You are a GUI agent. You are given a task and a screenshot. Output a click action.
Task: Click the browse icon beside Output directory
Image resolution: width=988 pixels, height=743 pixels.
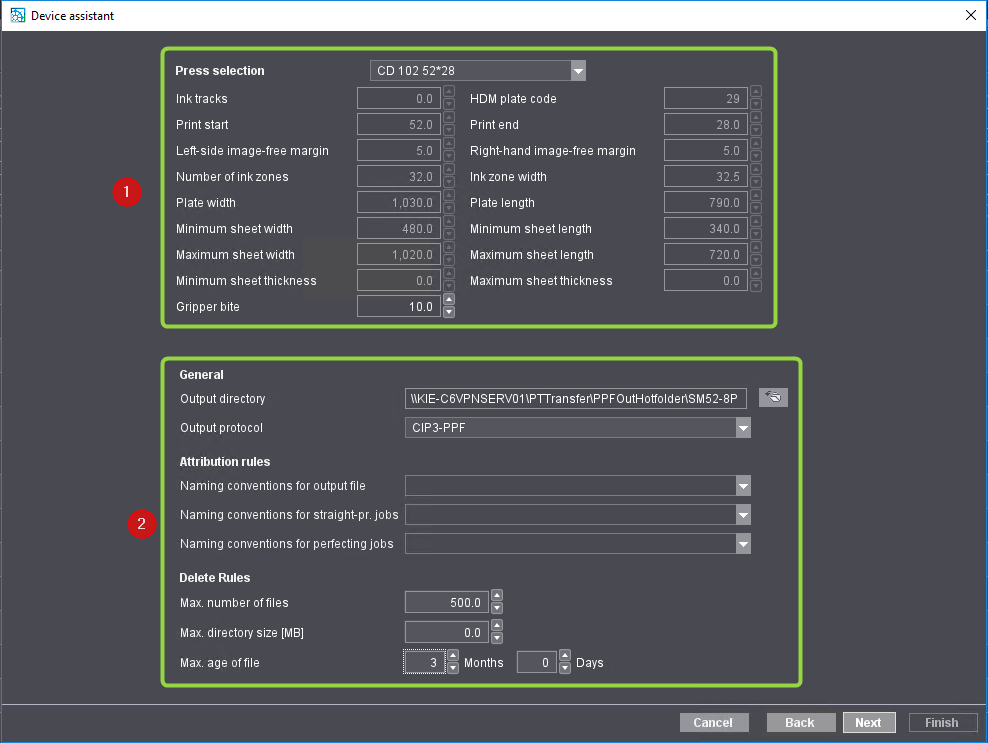(773, 398)
